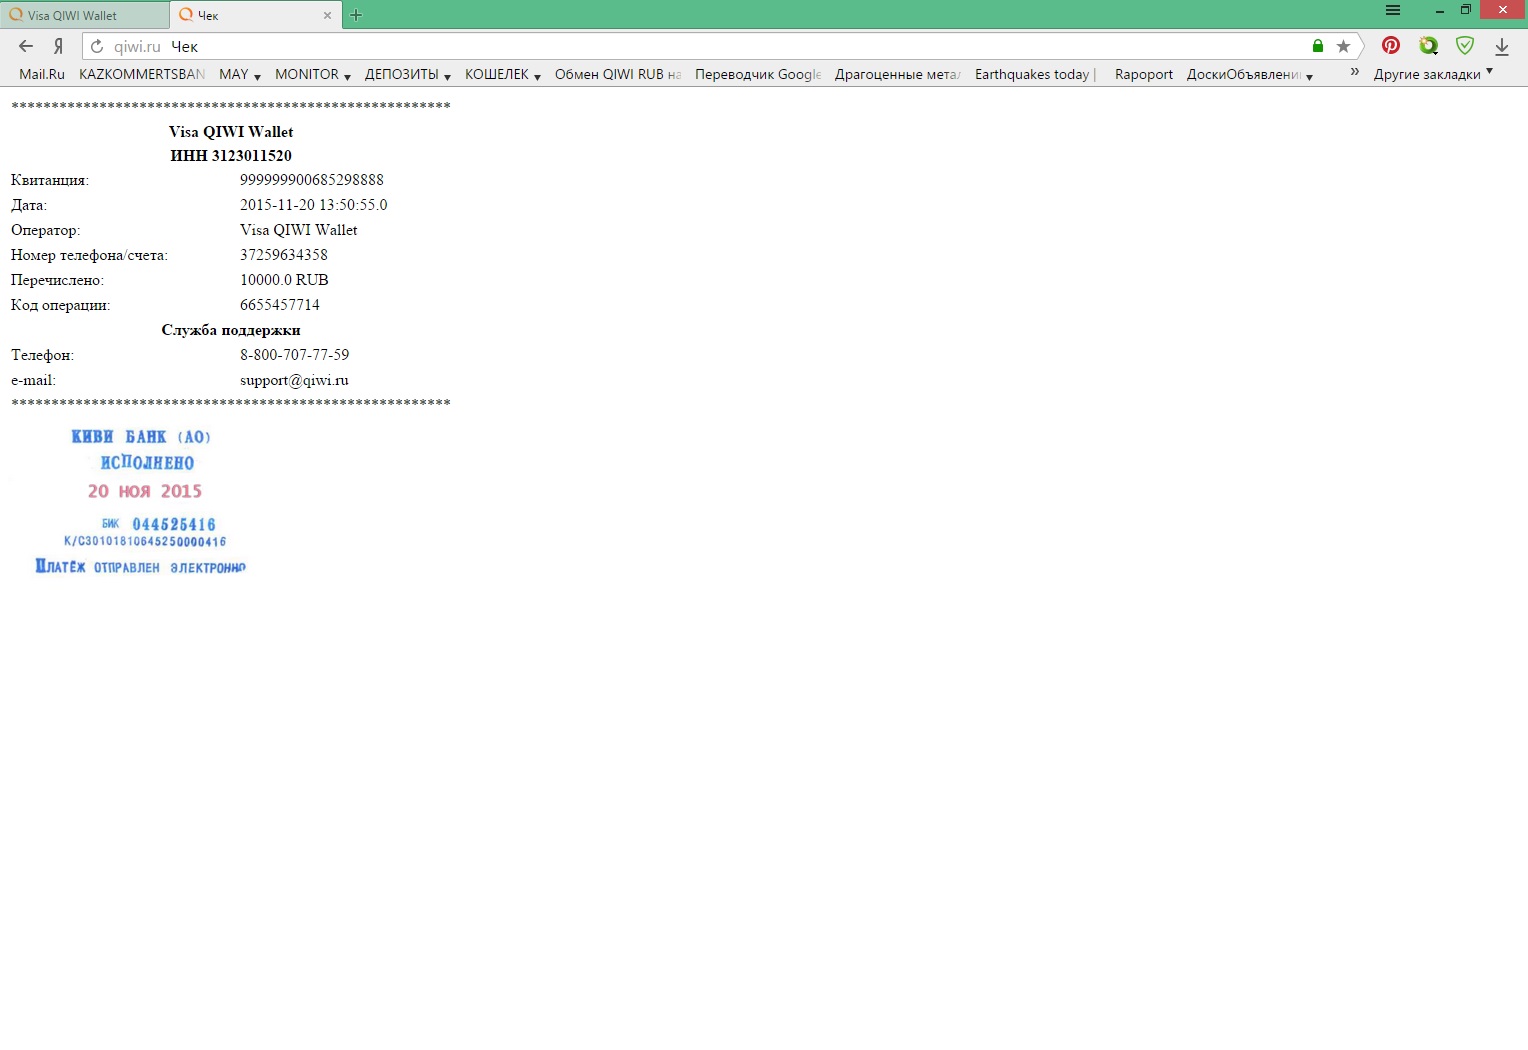Reload the qiwi.ru page

pos(97,46)
